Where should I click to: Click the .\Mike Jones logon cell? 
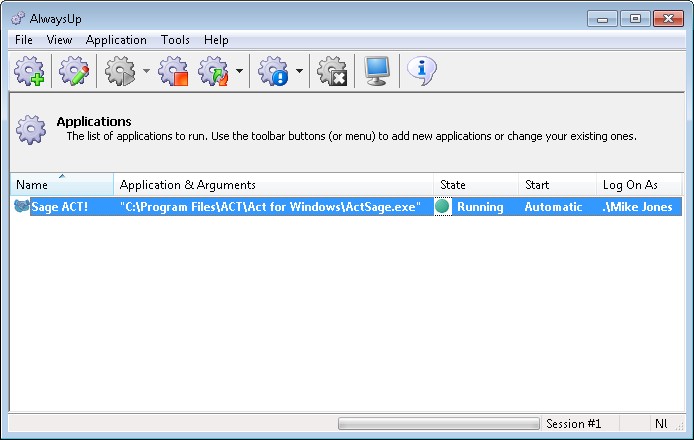[637, 207]
